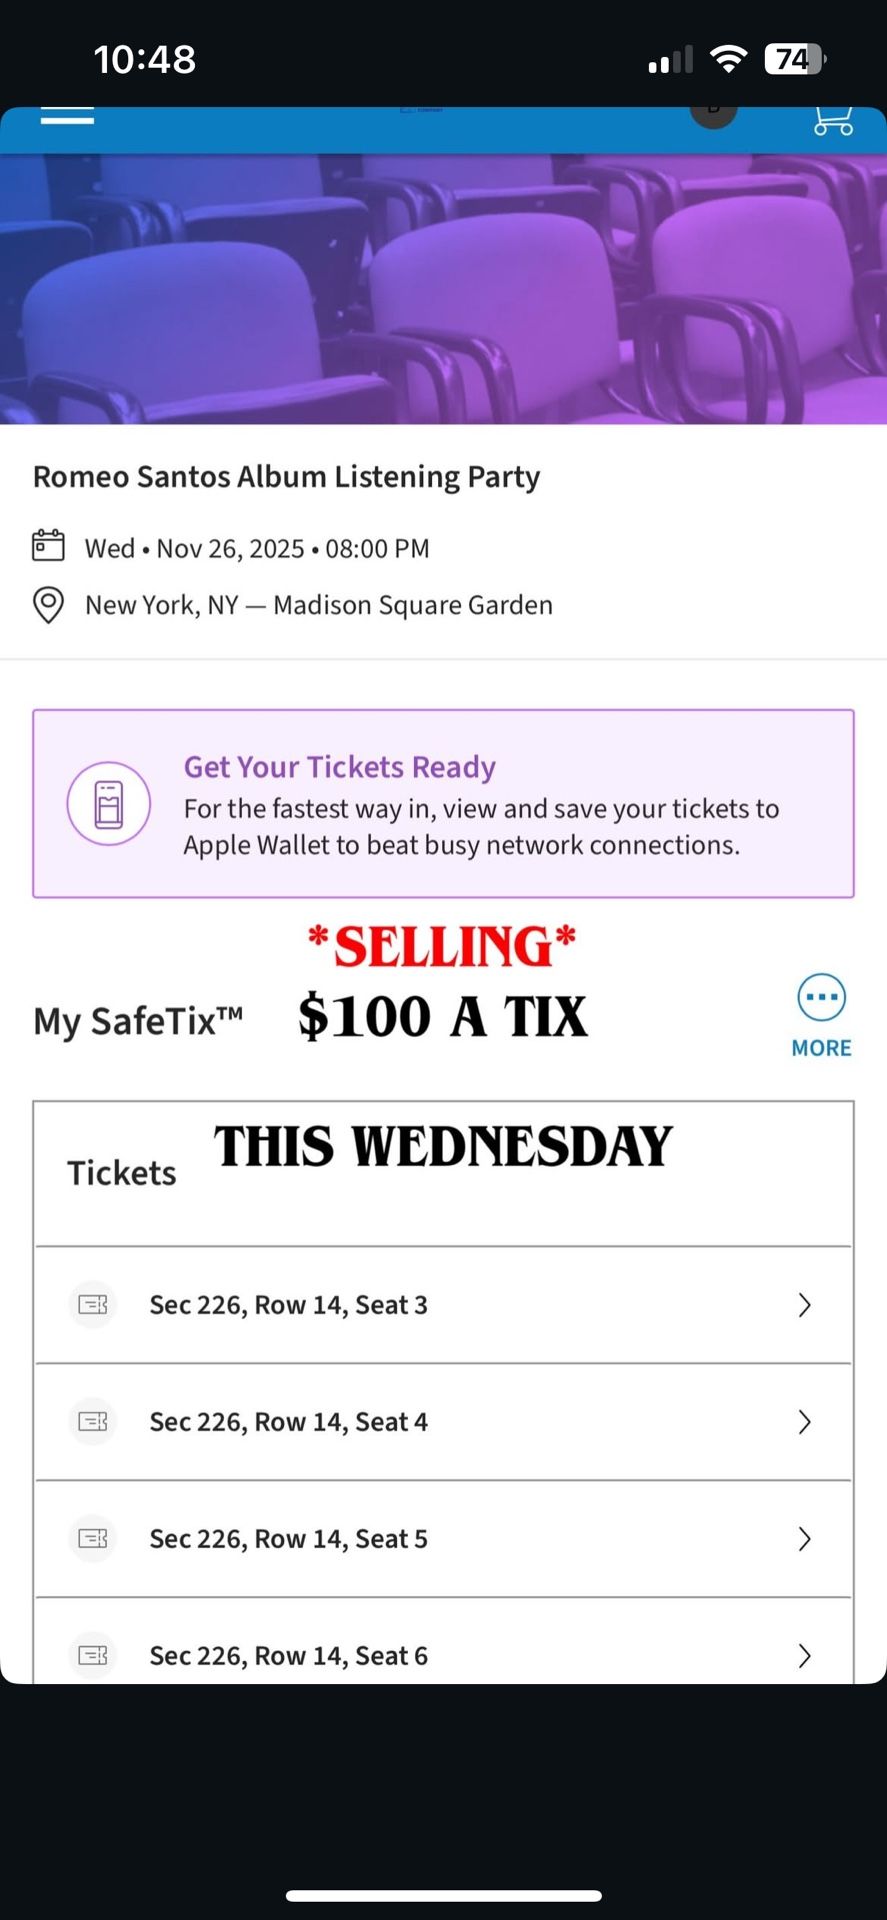The width and height of the screenshot is (887, 1920).
Task: Tap the New York, NY — Madison Square Garden text
Action: tap(318, 605)
